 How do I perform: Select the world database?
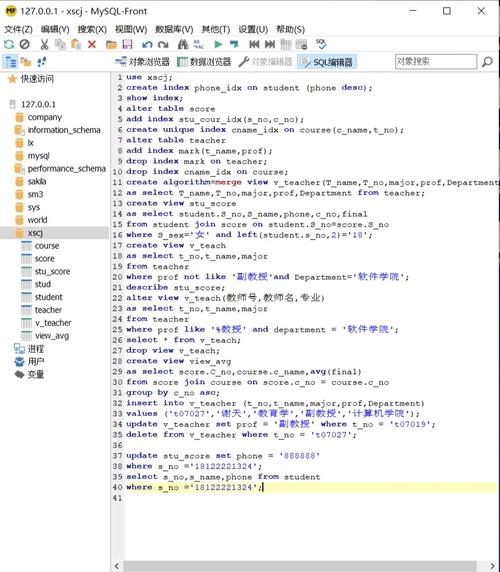(x=37, y=220)
